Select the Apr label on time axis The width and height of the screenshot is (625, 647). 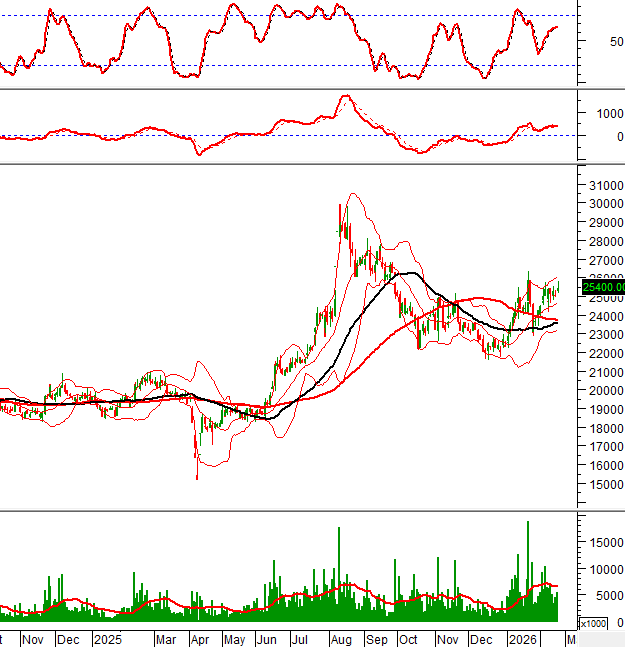tap(200, 639)
